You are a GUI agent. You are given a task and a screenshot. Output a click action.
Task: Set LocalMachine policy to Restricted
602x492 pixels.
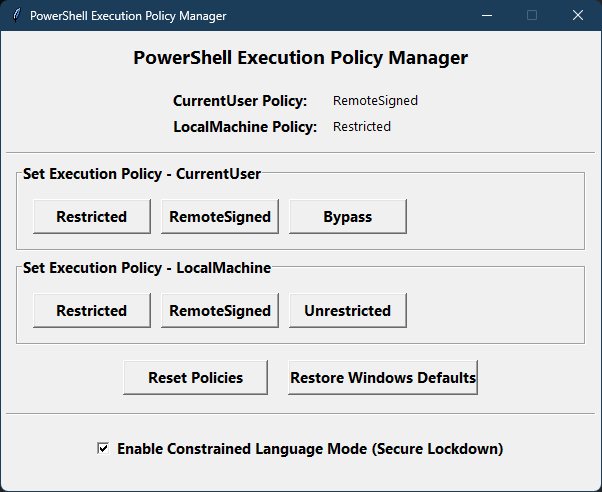[x=92, y=310]
